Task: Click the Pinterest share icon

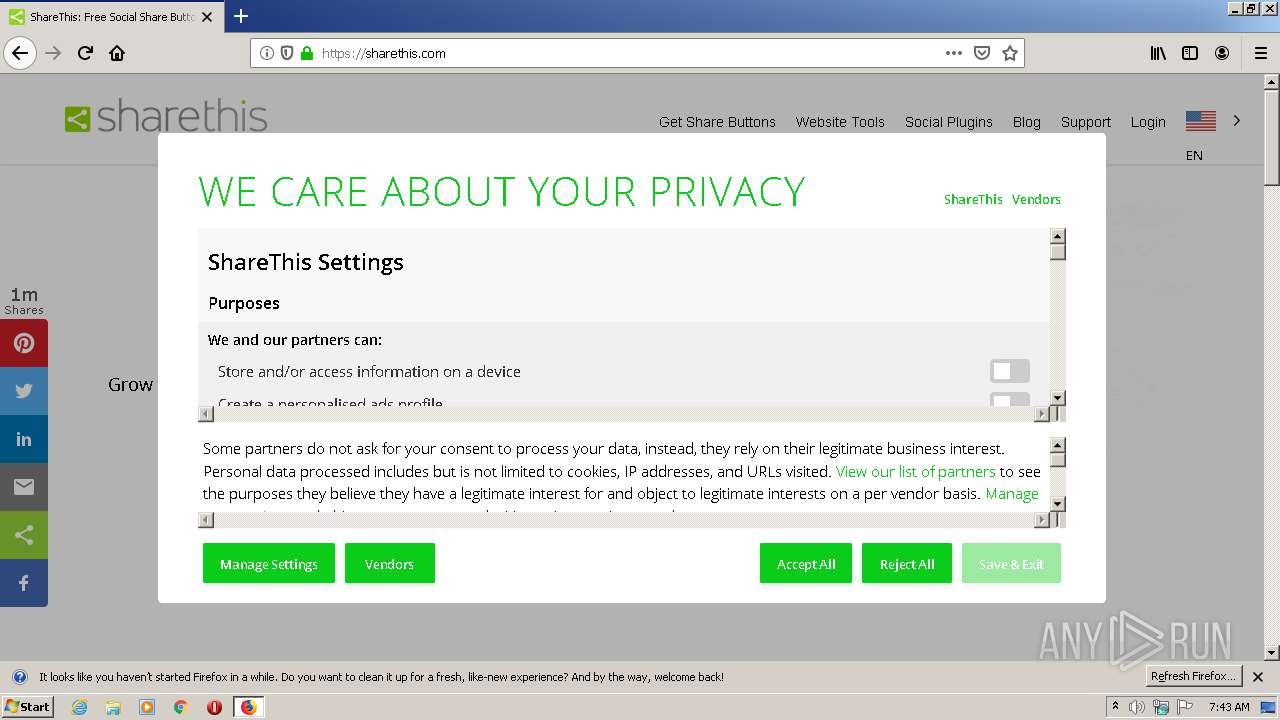Action: tap(24, 343)
